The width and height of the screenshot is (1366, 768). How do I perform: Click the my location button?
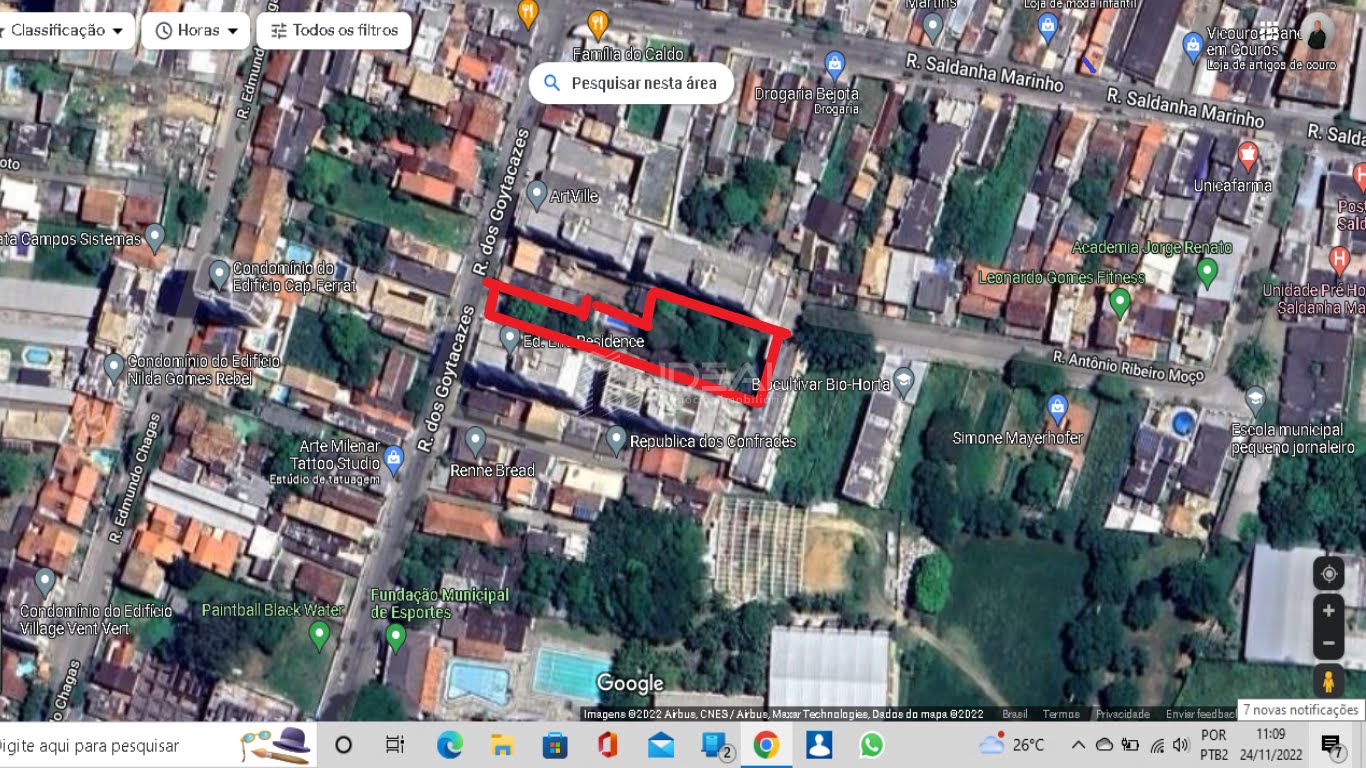click(1329, 574)
